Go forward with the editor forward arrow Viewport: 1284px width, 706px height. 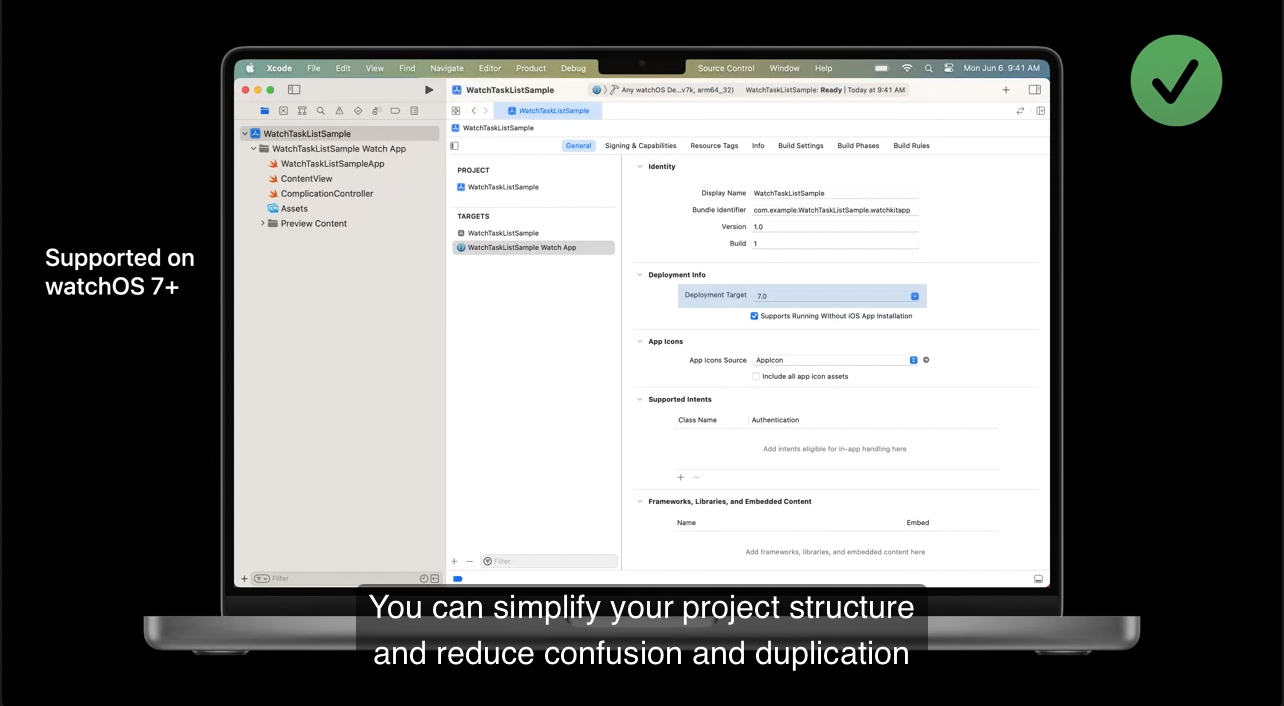coord(486,111)
